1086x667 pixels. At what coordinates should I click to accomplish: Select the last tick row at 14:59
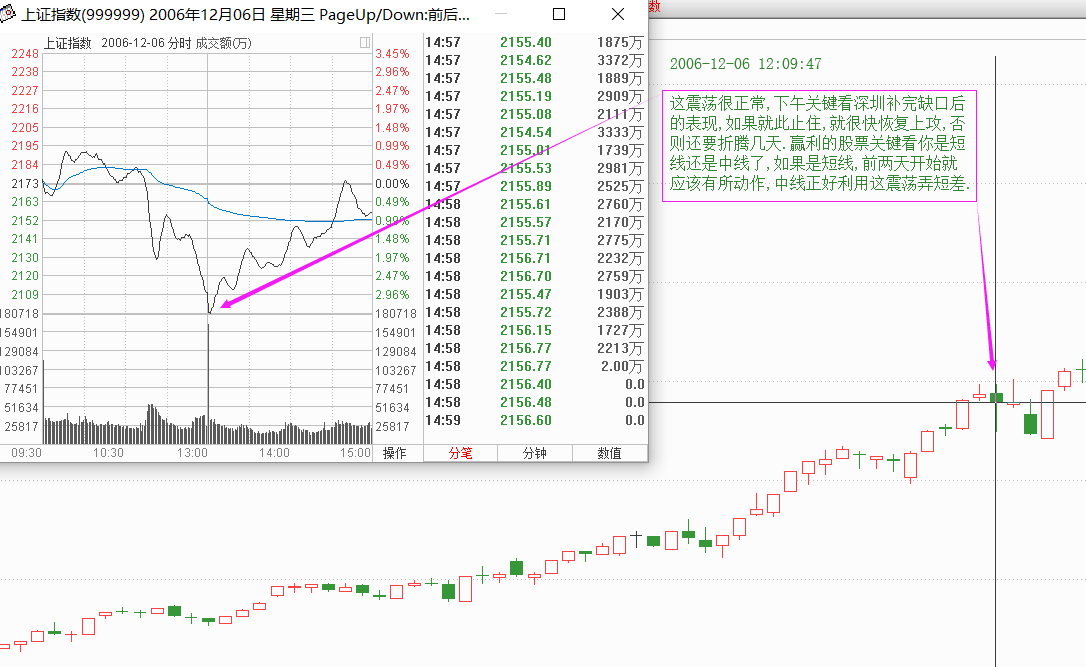click(535, 421)
